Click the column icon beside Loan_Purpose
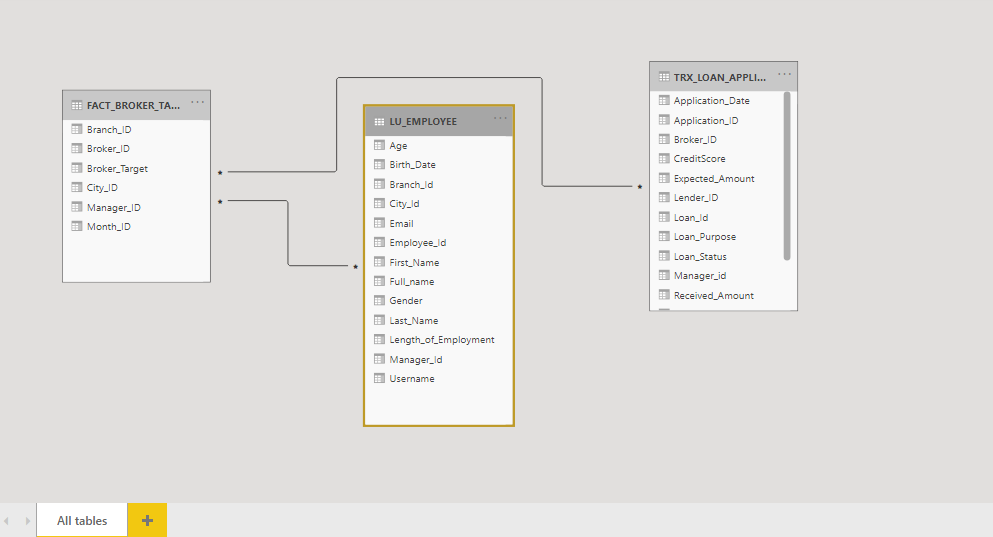 tap(664, 236)
